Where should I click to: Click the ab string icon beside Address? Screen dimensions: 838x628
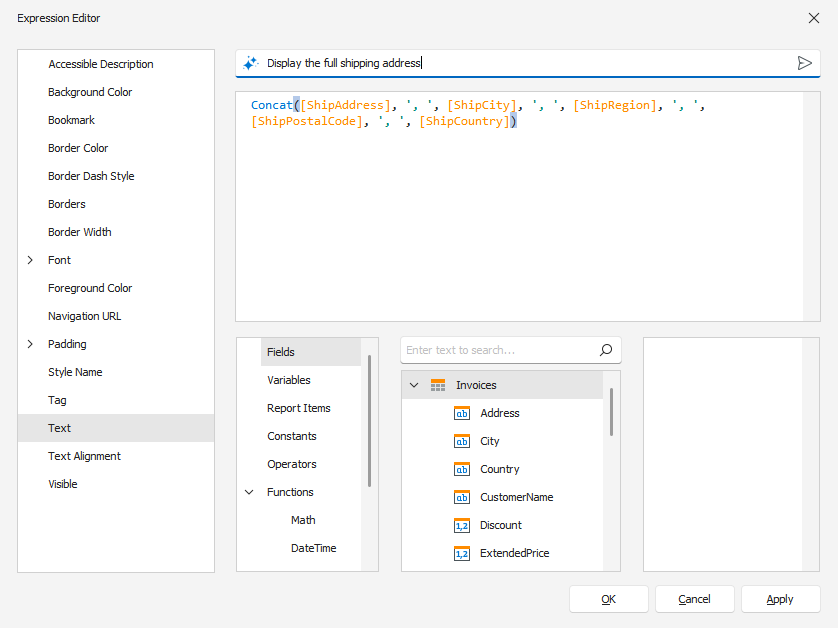(461, 413)
